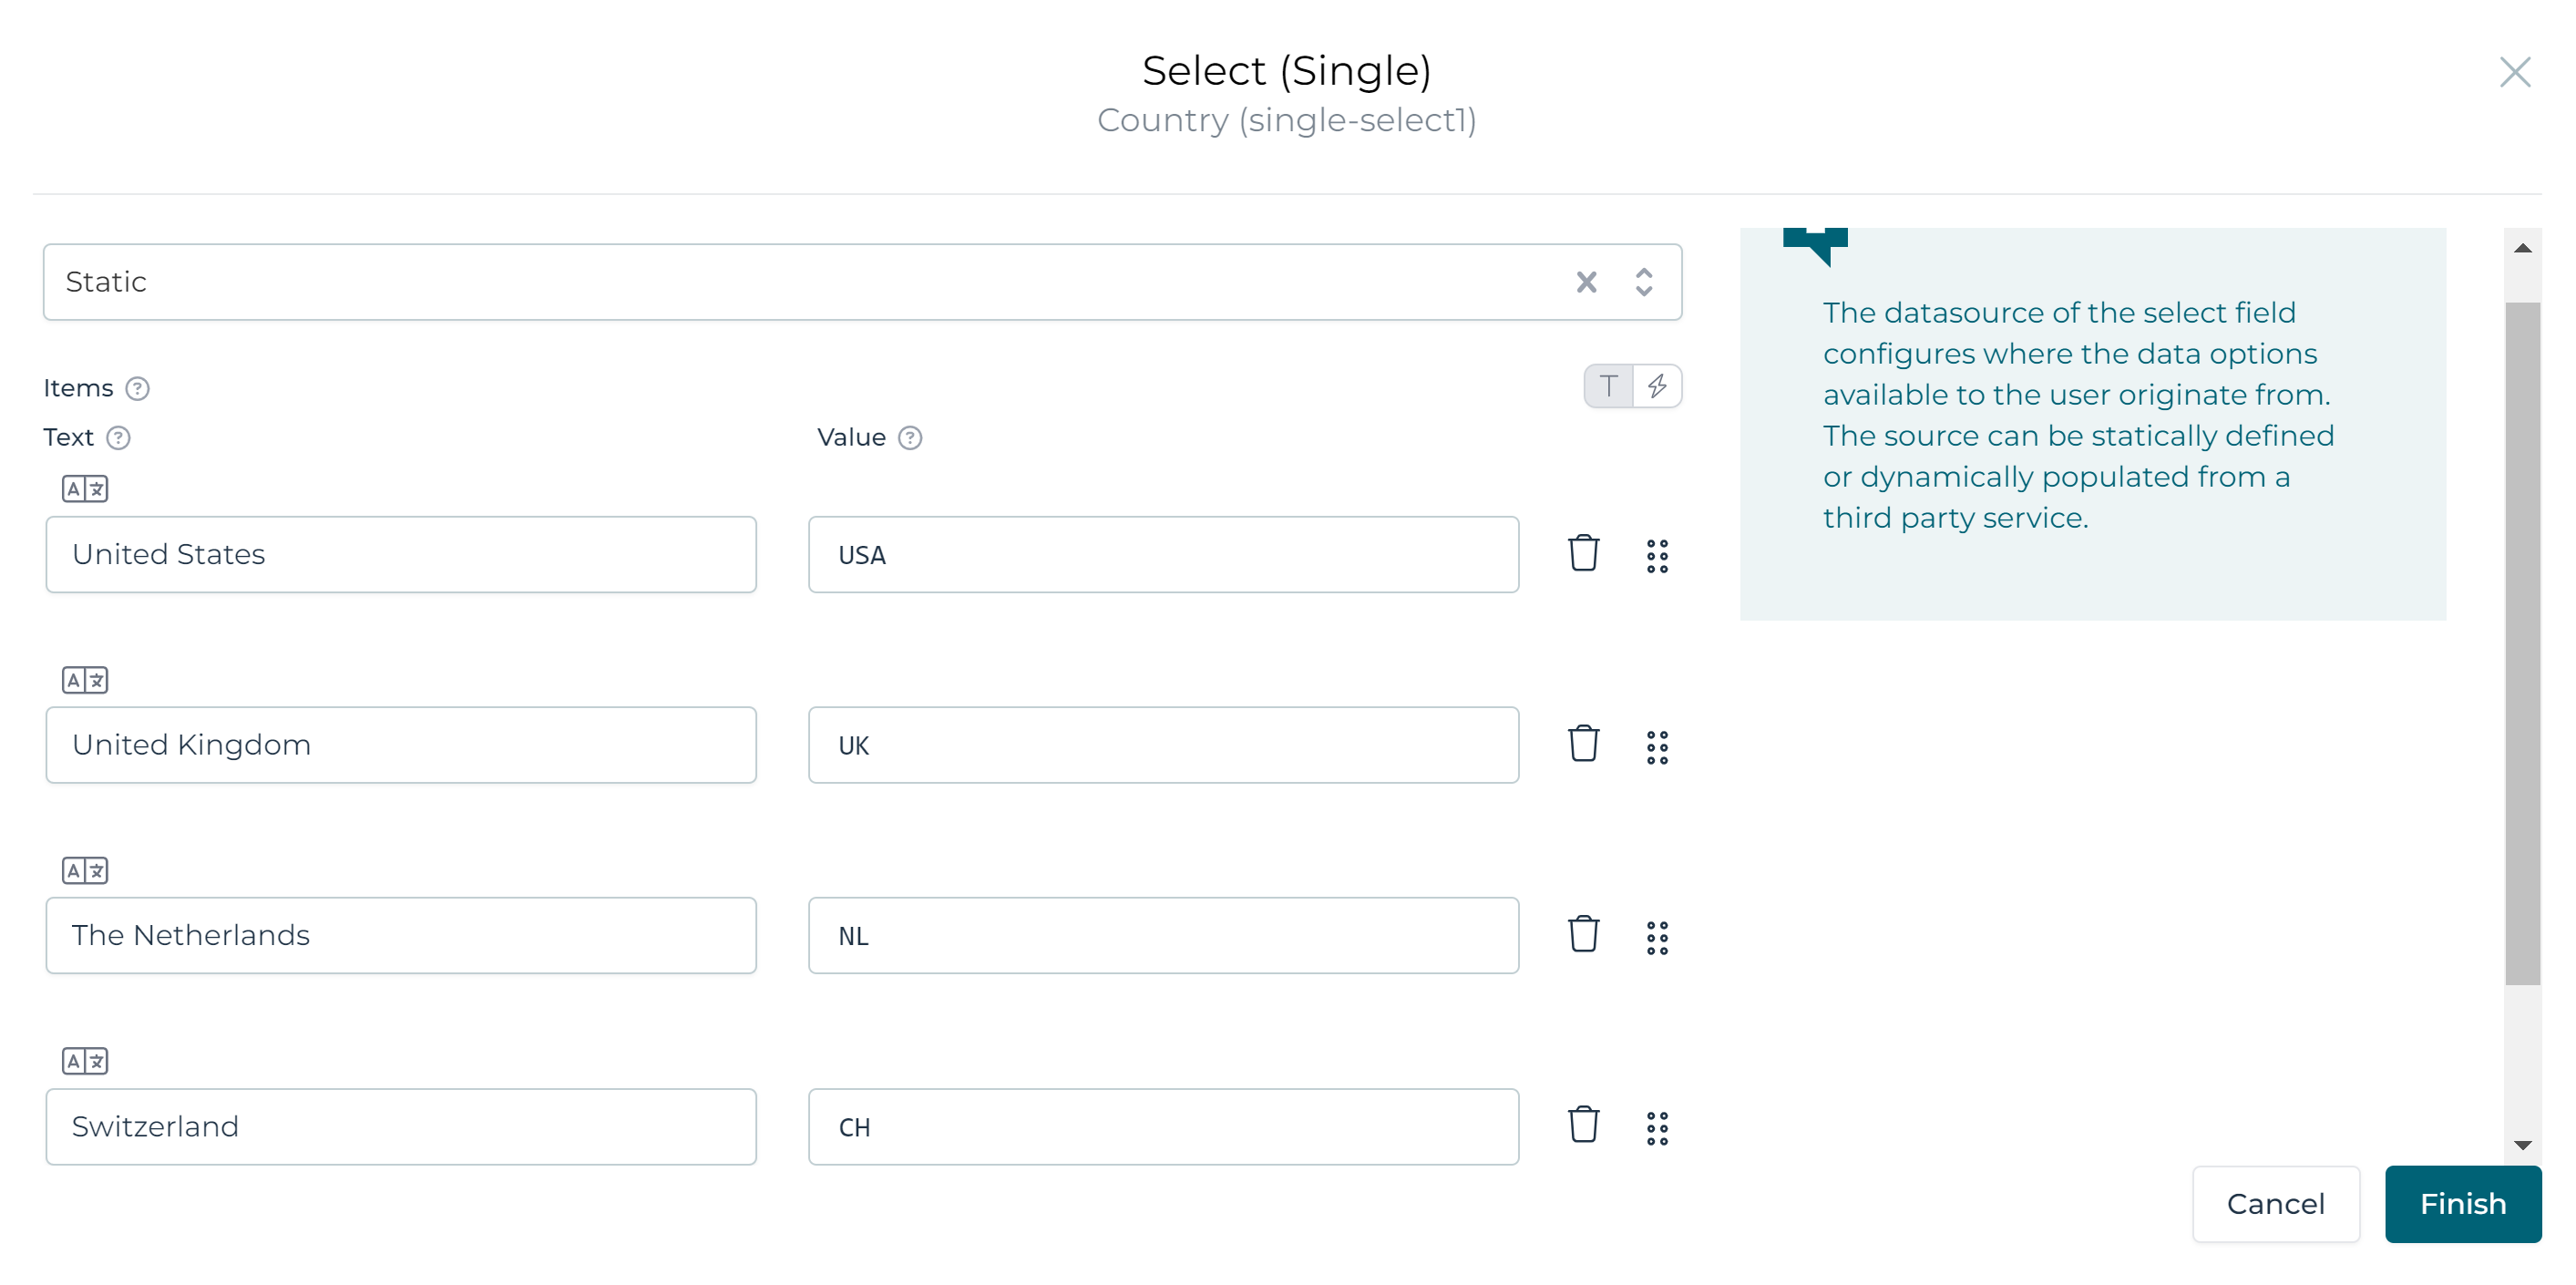The height and width of the screenshot is (1285, 2576).
Task: Click the scroll-down arrow on the scrollbar
Action: tap(2523, 1145)
